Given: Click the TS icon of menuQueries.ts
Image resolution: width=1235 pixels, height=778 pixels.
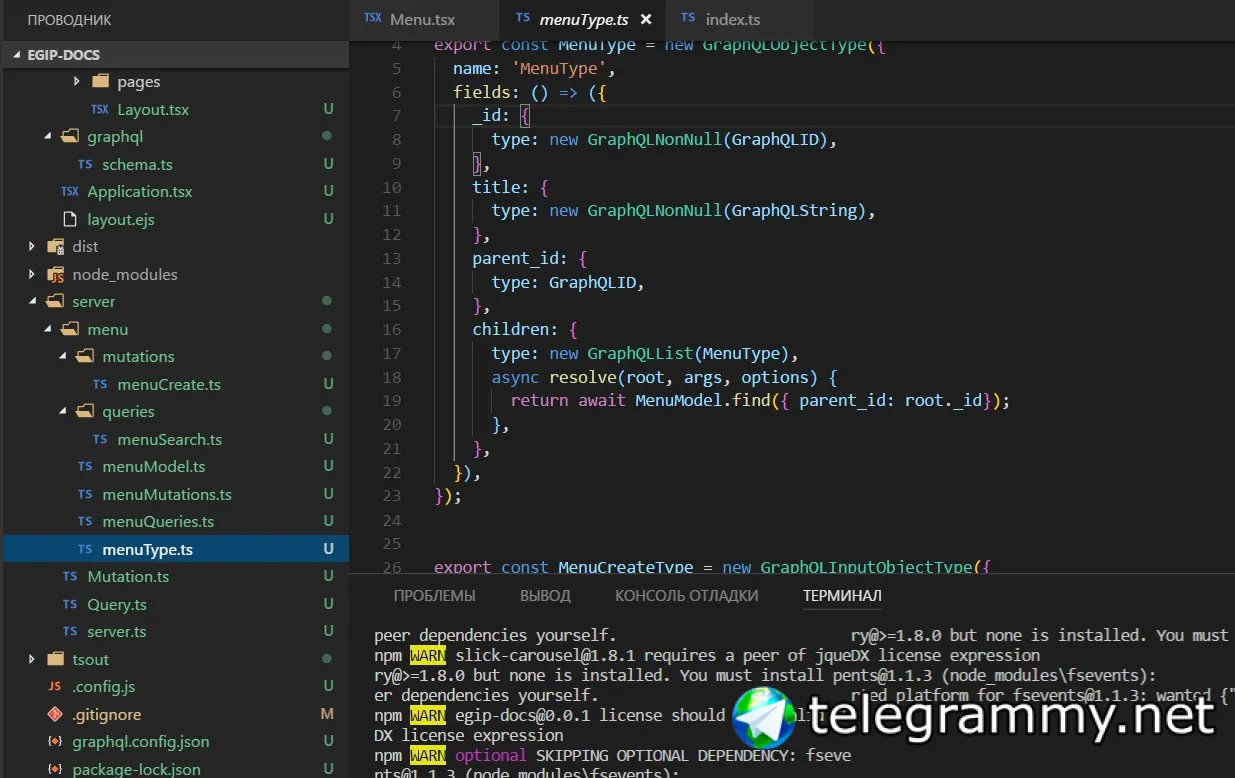Looking at the screenshot, I should 84,521.
